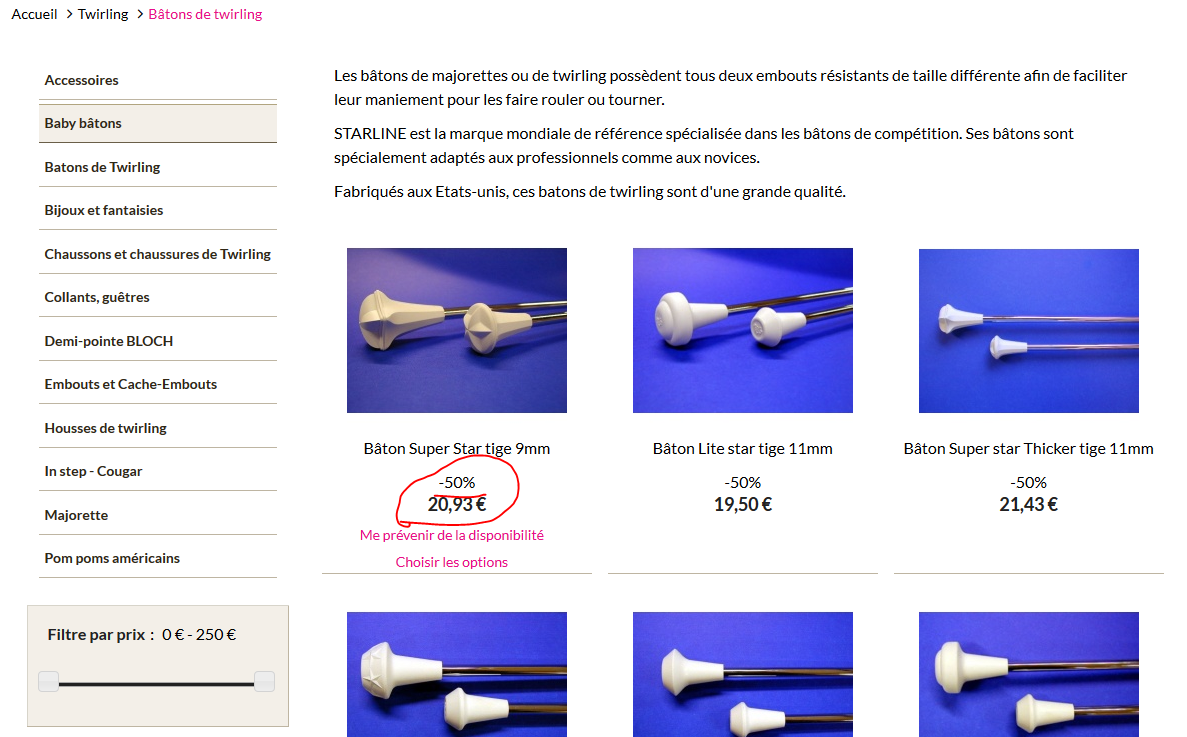Browse Bijoux et fantaisies category
This screenshot has width=1187, height=737.
104,210
